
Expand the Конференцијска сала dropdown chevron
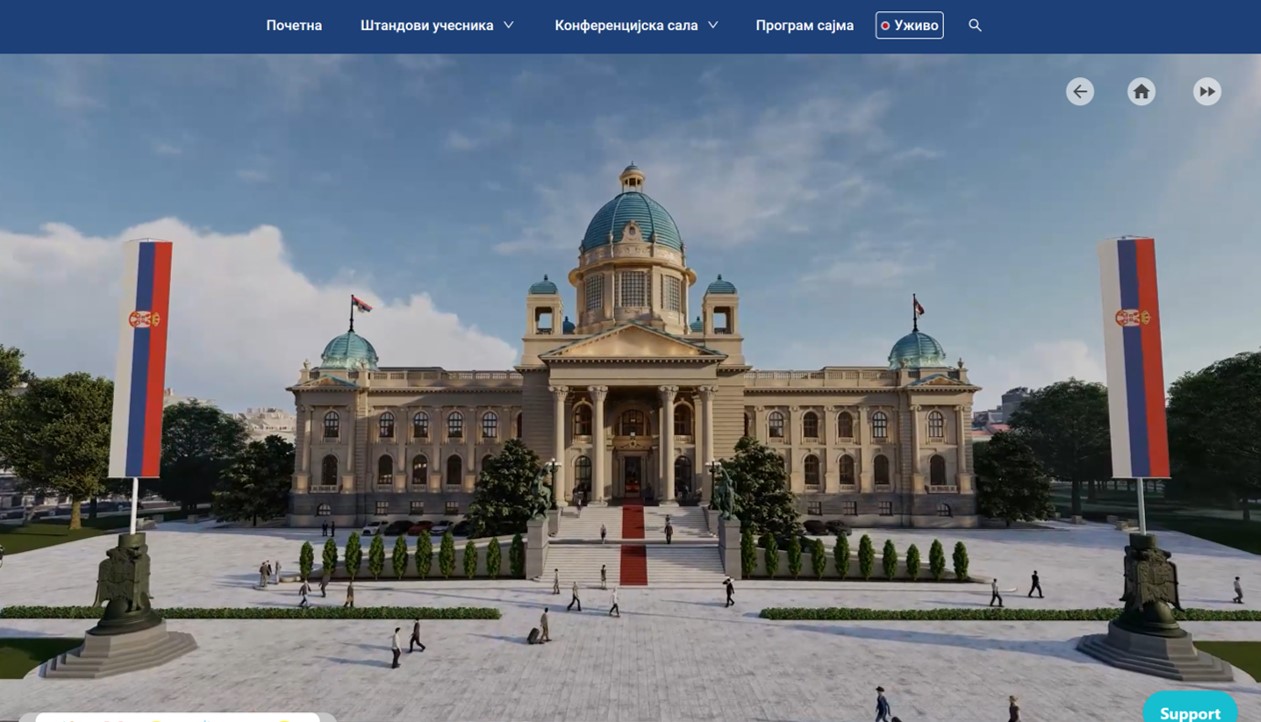click(x=713, y=25)
